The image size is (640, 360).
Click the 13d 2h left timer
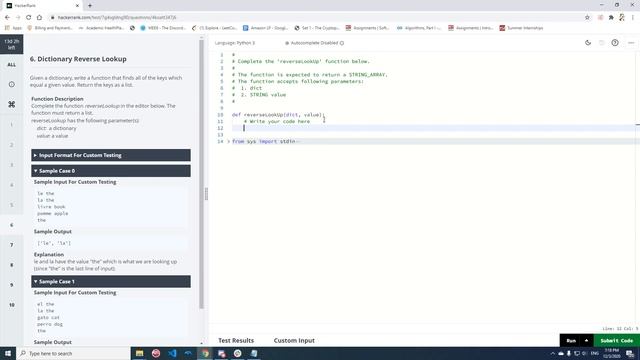click(x=11, y=44)
